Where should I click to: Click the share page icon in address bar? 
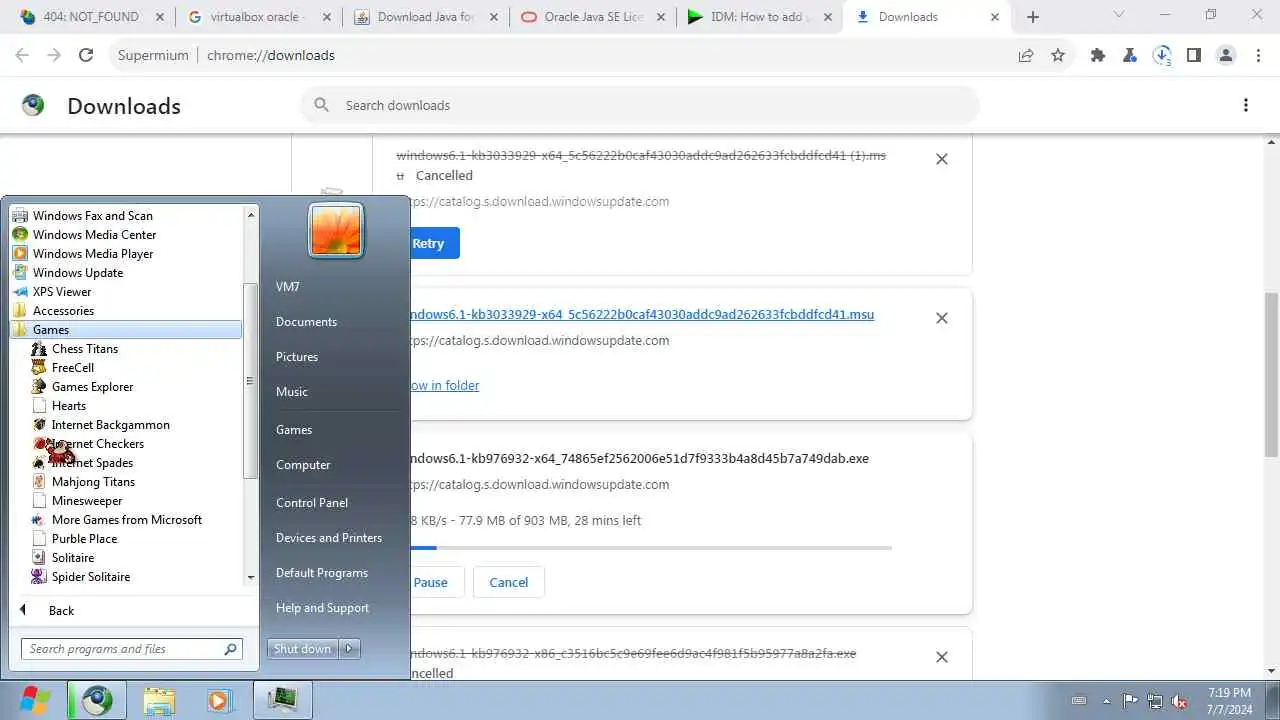(1026, 55)
